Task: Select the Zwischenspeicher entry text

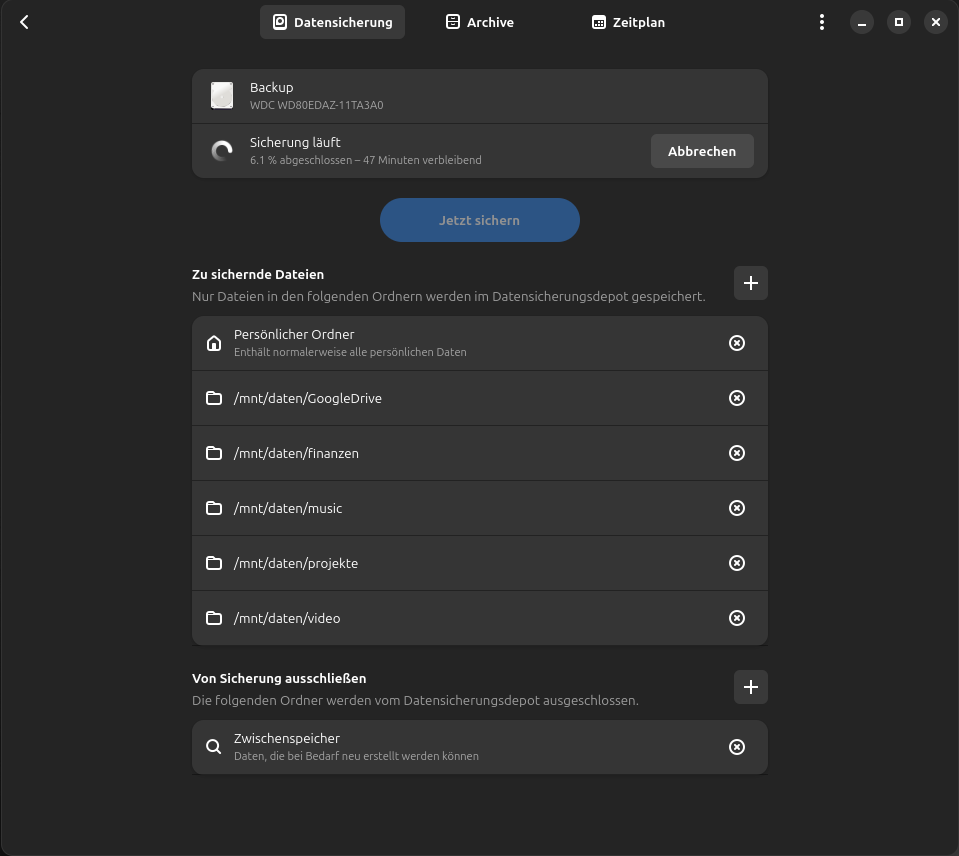Action: tap(286, 739)
